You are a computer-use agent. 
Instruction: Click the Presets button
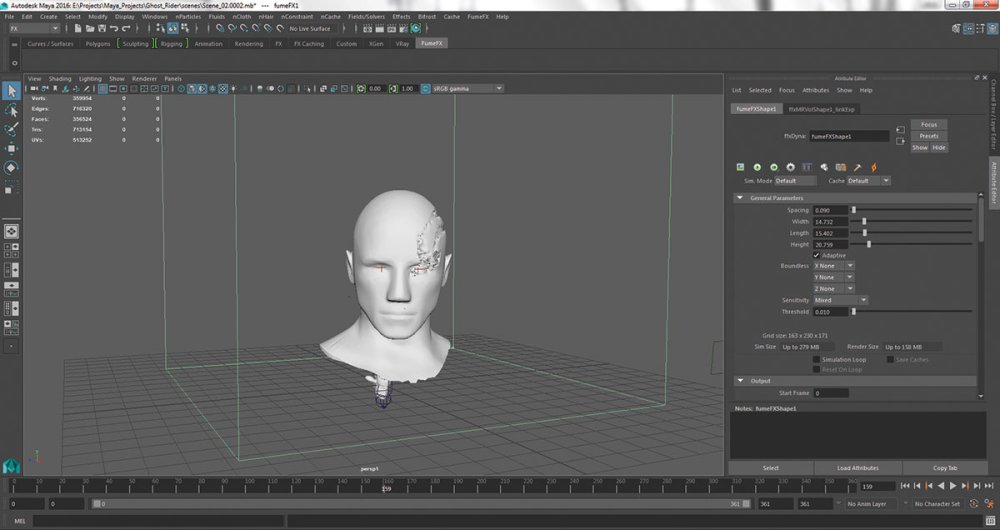[x=929, y=136]
